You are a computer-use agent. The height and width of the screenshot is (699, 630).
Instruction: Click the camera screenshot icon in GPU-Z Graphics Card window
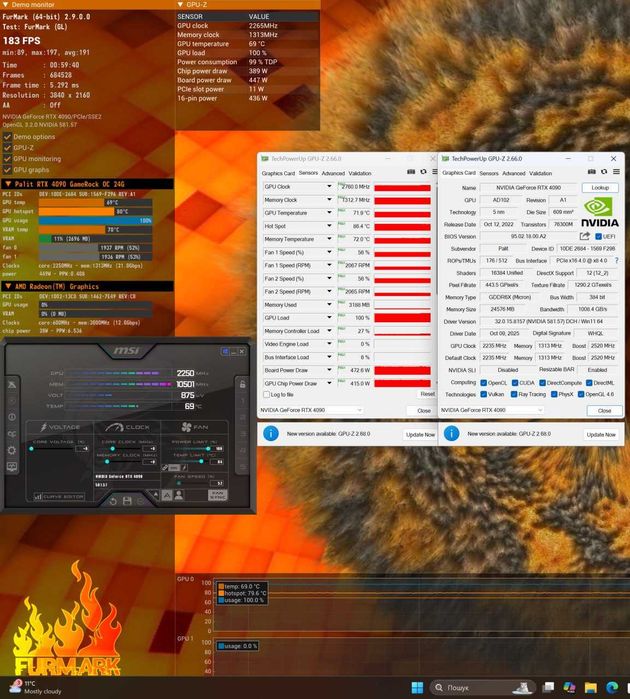tap(592, 172)
